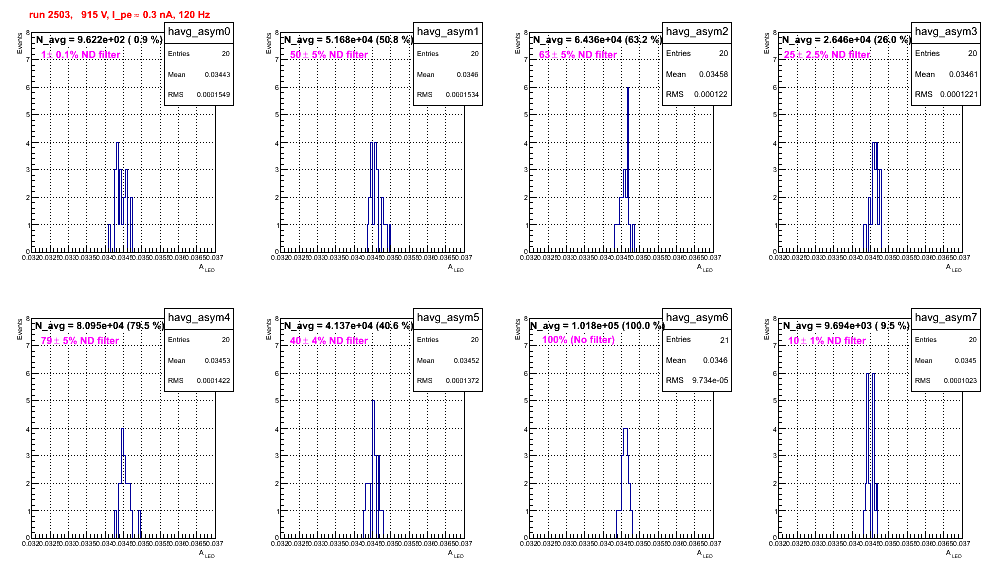Select the havg_asym3 stats box title
The height and width of the screenshot is (572, 996).
pyautogui.click(x=946, y=32)
